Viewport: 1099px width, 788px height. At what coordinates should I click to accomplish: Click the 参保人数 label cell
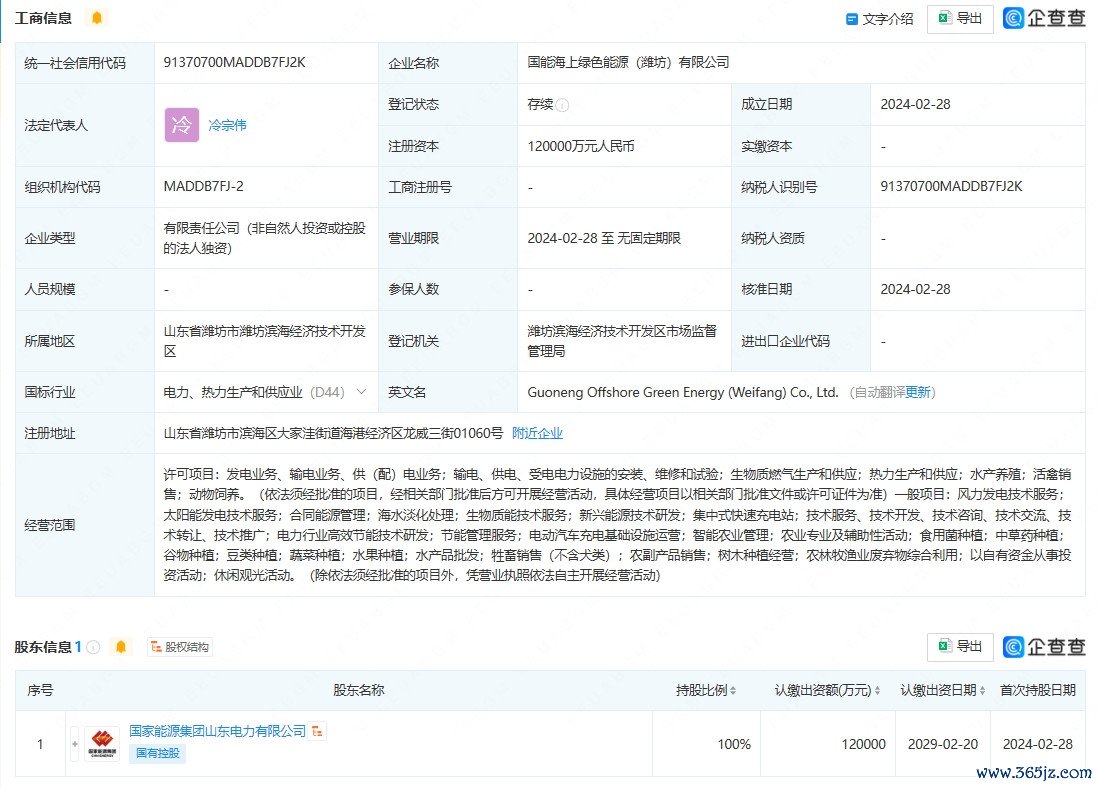448,290
